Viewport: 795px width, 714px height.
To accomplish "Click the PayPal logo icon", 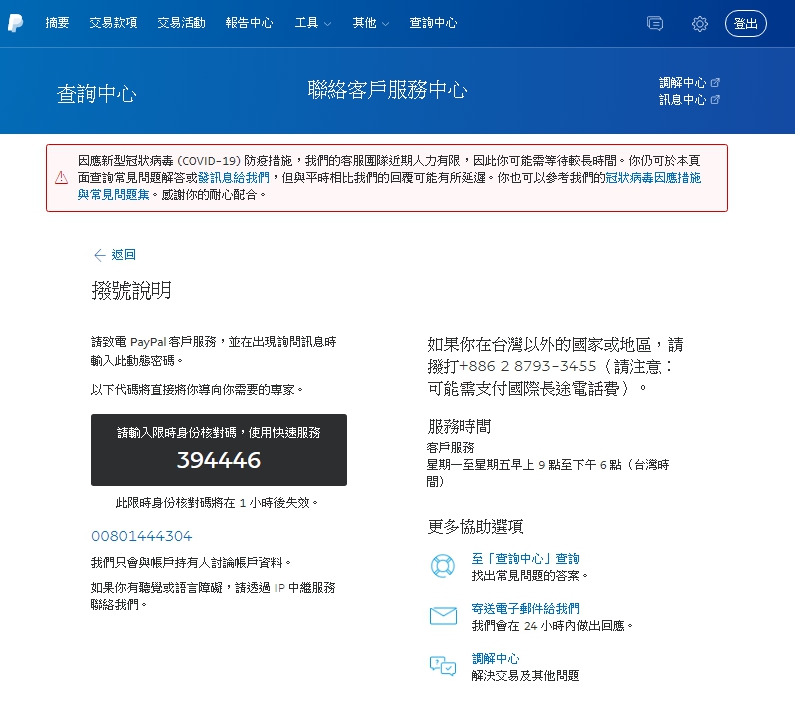I will (16, 23).
